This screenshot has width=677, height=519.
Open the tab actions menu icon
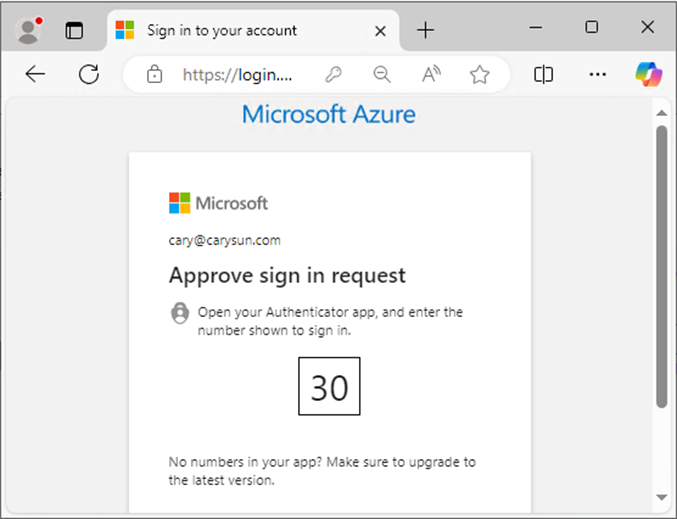74,31
